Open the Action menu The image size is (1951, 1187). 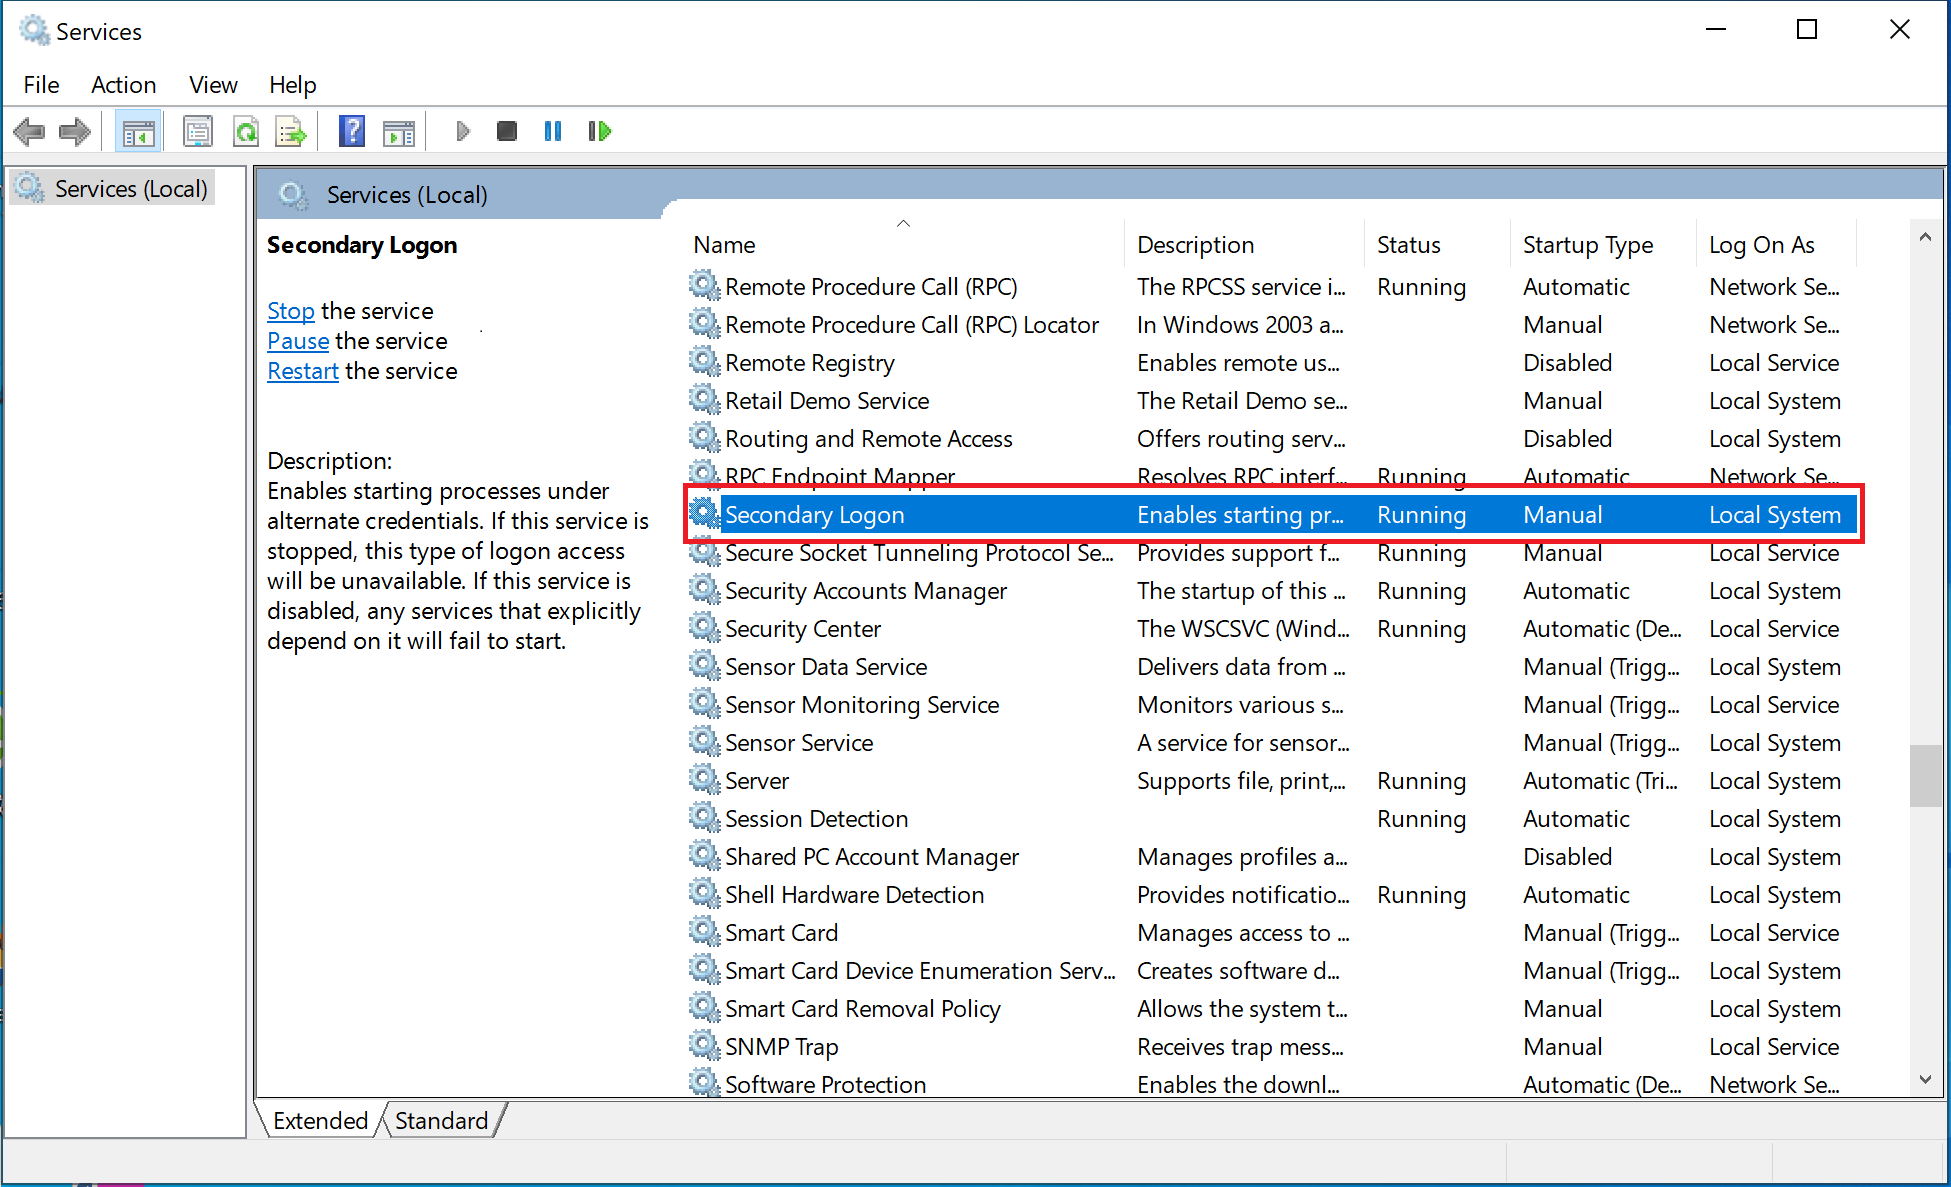pos(123,85)
